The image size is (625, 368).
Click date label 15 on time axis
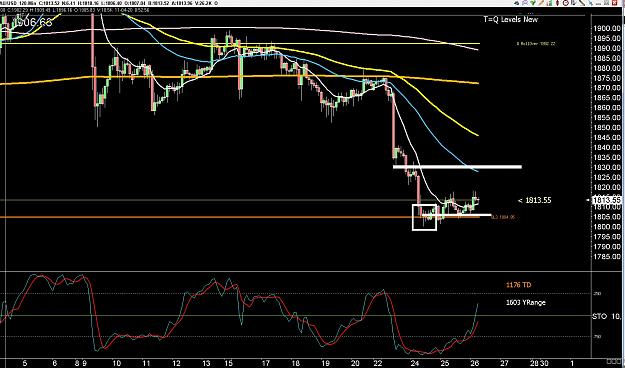(228, 363)
